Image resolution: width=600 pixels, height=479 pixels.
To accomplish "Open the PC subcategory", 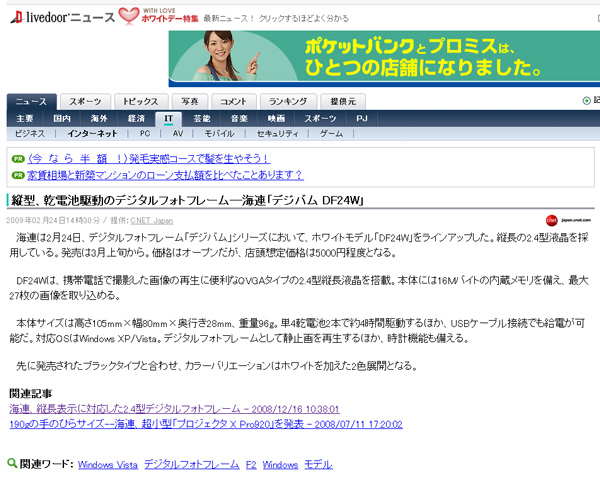I will pos(145,134).
